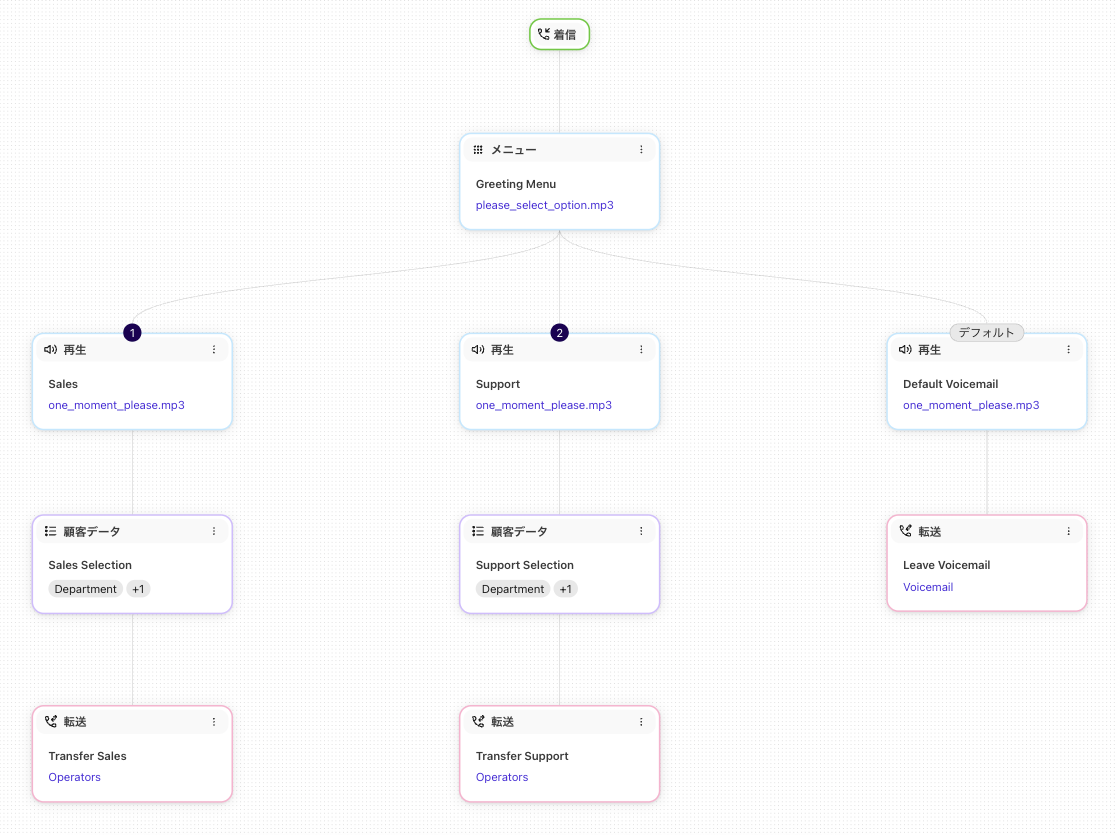Screen dimensions: 1117x835
Task: Expand the +1 tag on Support Selection
Action: tap(565, 589)
